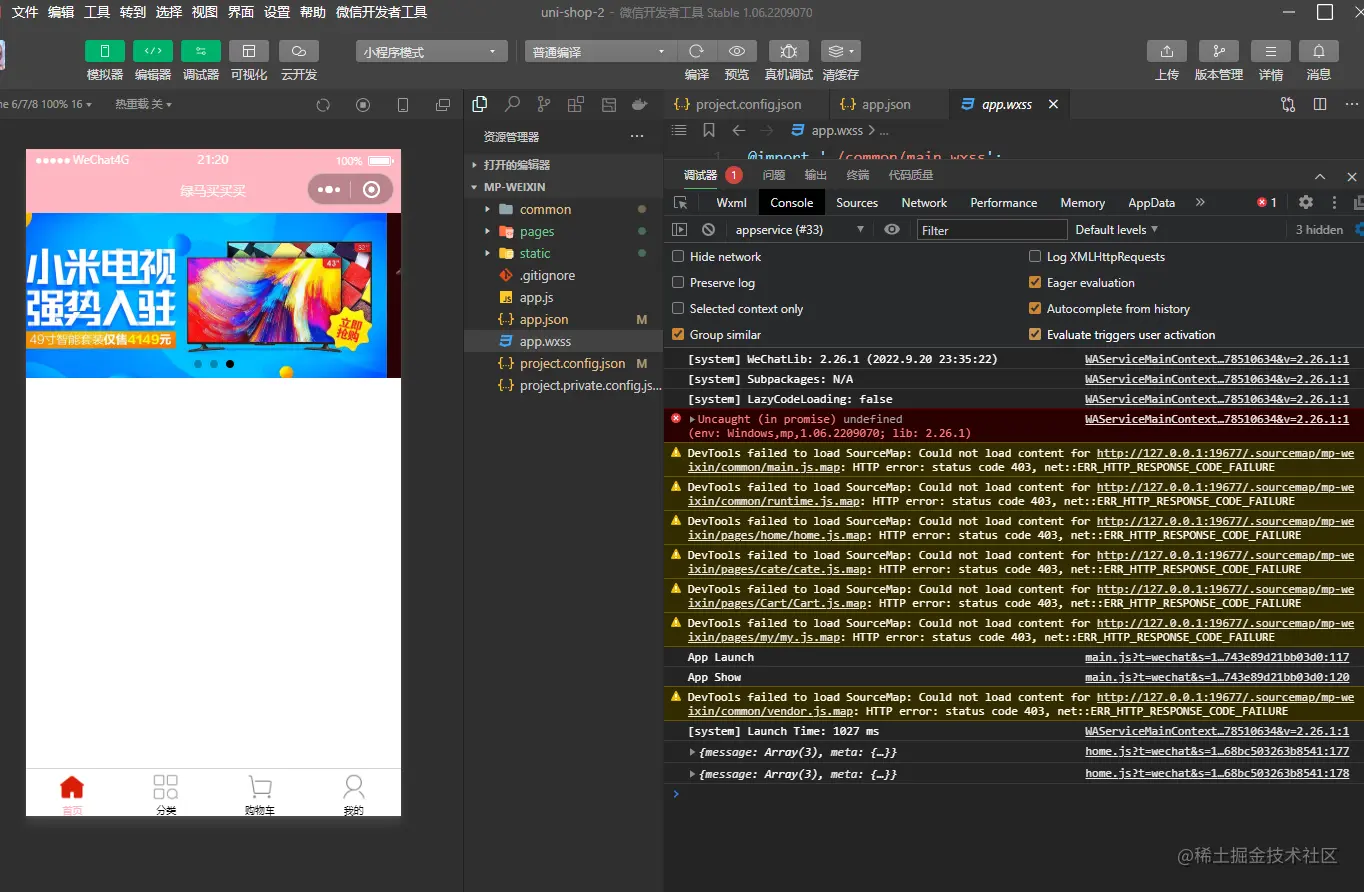Image resolution: width=1364 pixels, height=892 pixels.
Task: Open the Messages (消息) bell icon
Action: tap(1319, 51)
